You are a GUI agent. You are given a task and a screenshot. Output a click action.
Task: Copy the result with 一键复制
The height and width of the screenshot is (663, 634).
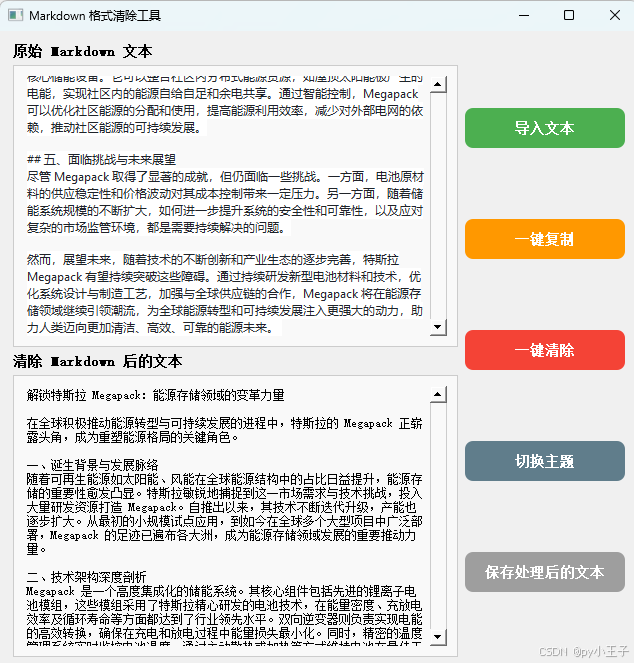click(x=545, y=239)
